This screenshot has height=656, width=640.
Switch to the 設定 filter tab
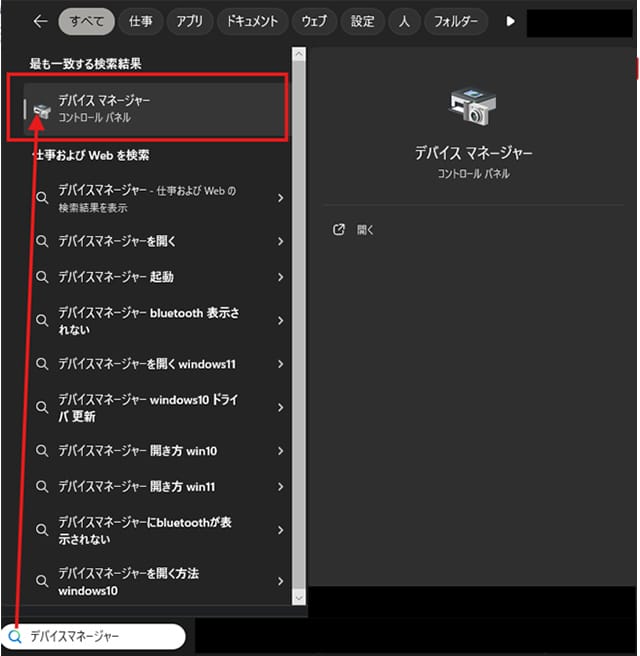coord(362,21)
